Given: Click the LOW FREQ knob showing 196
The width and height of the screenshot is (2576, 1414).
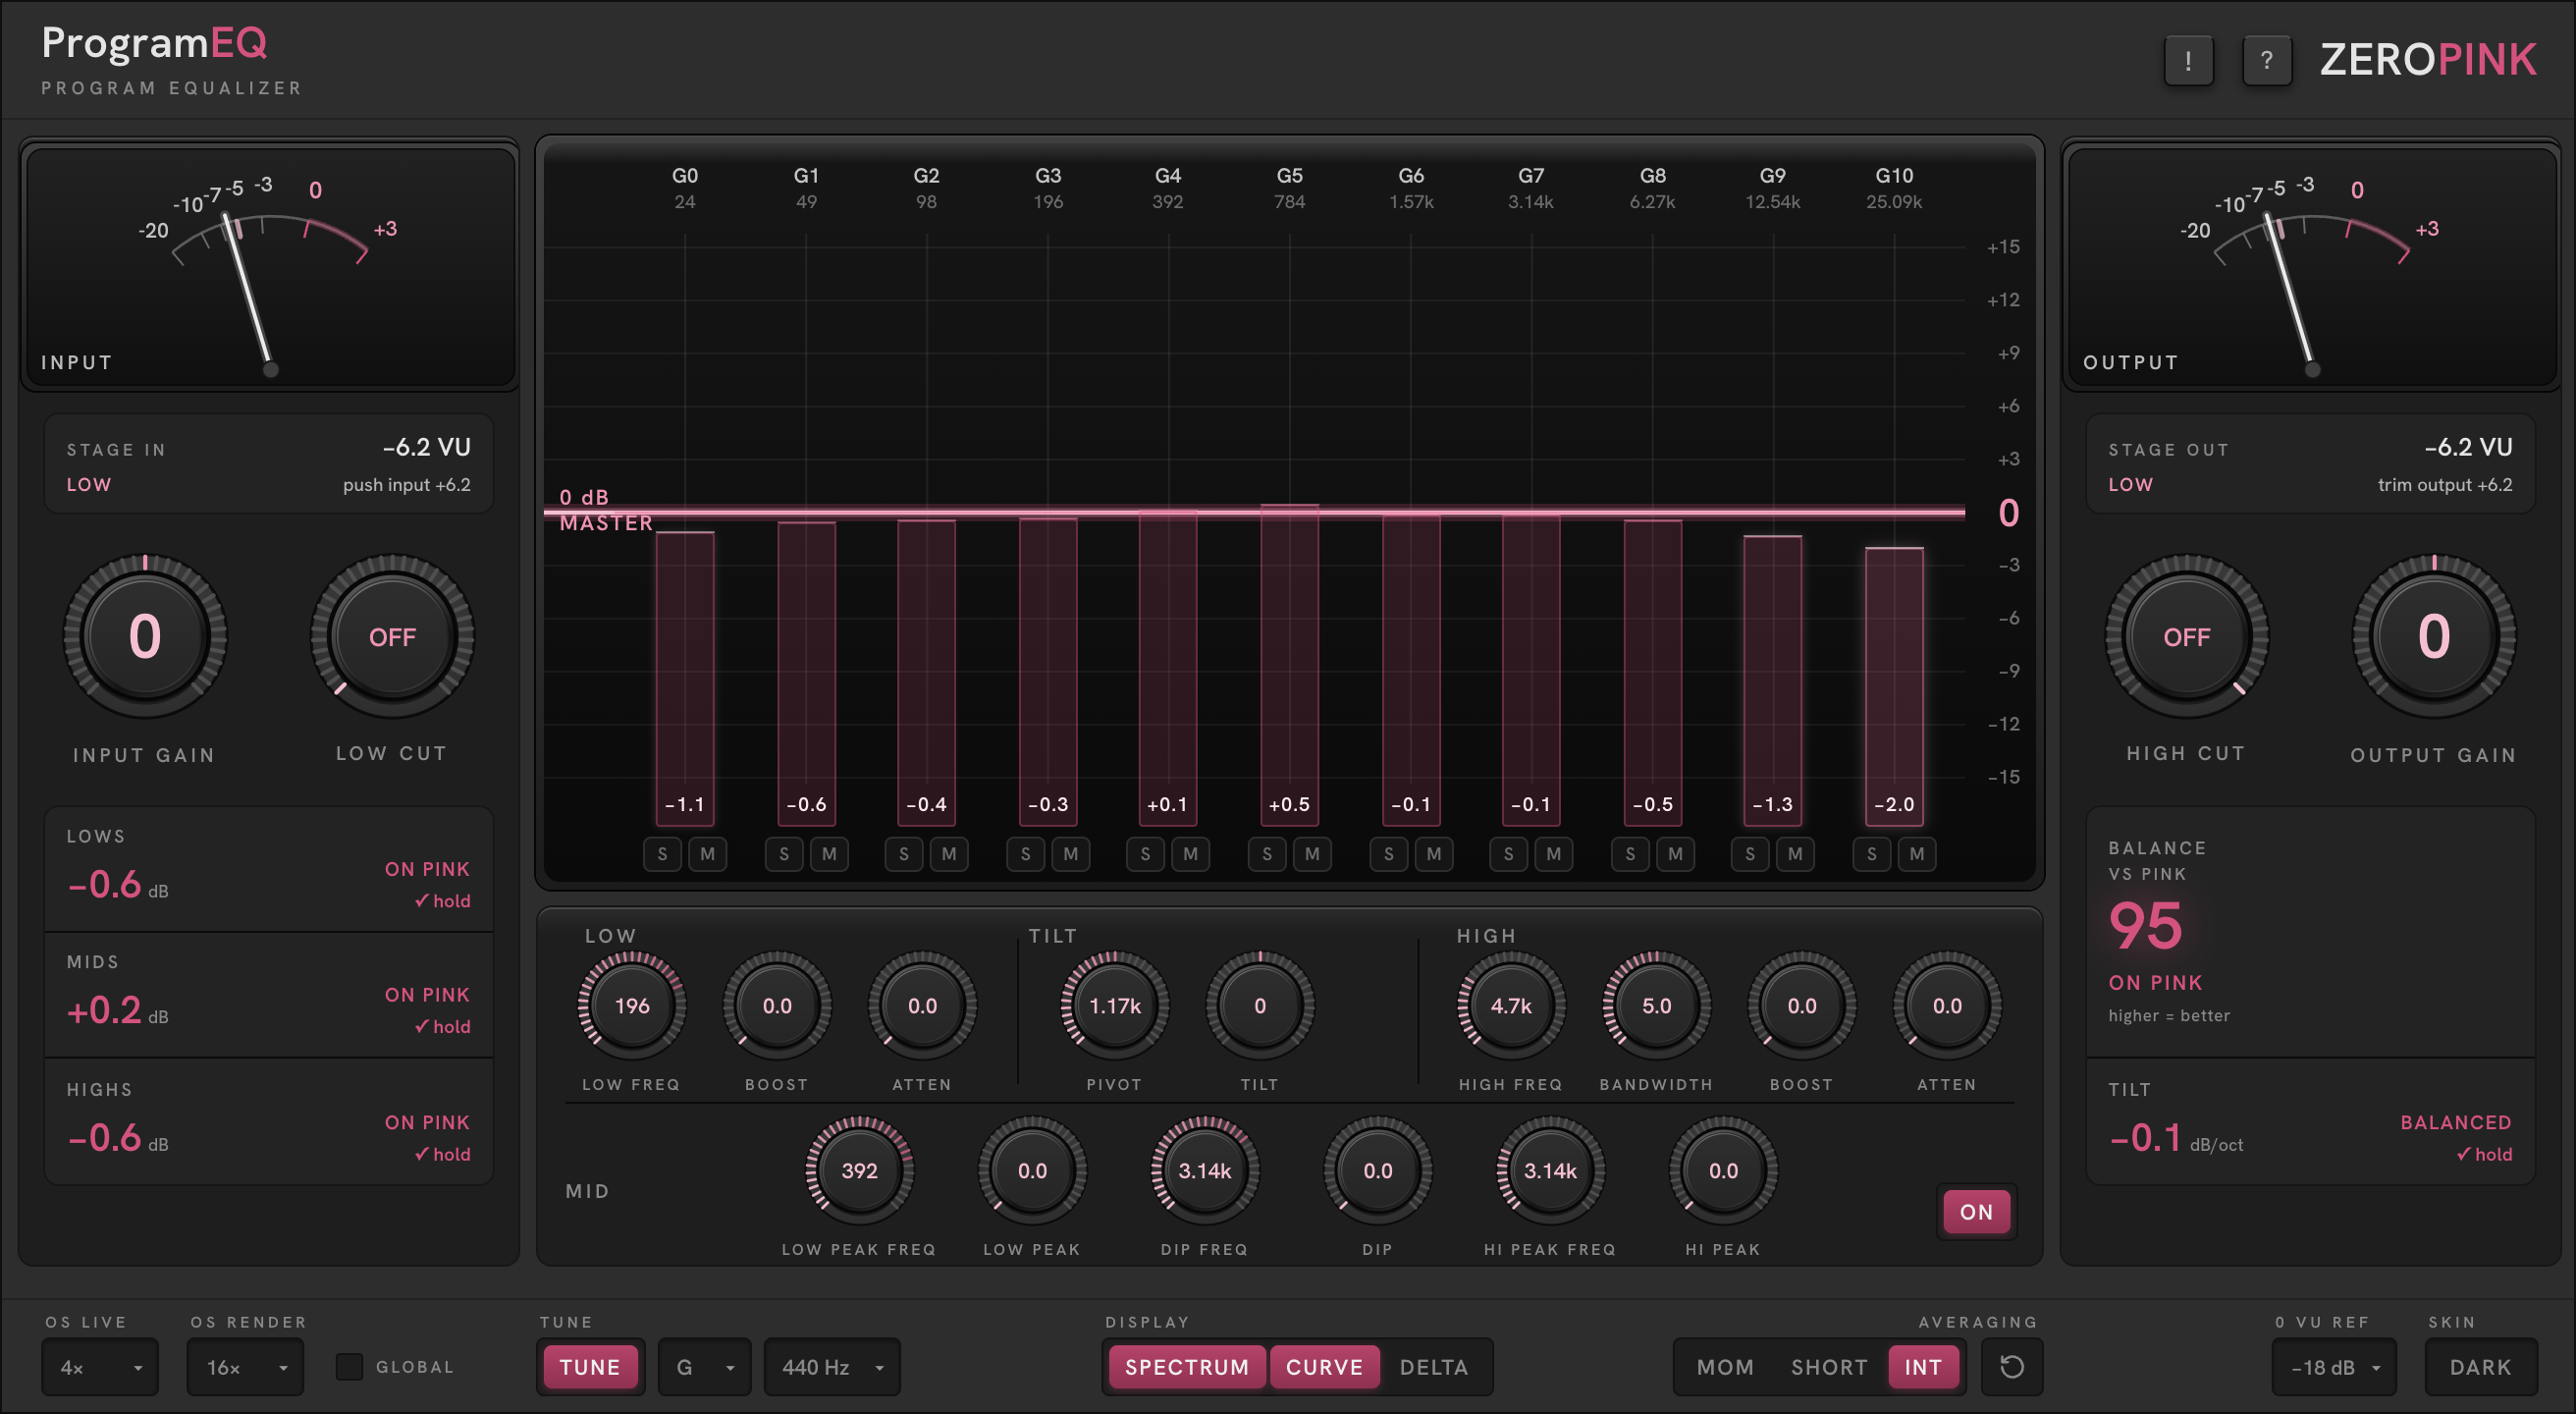Looking at the screenshot, I should coord(632,1005).
